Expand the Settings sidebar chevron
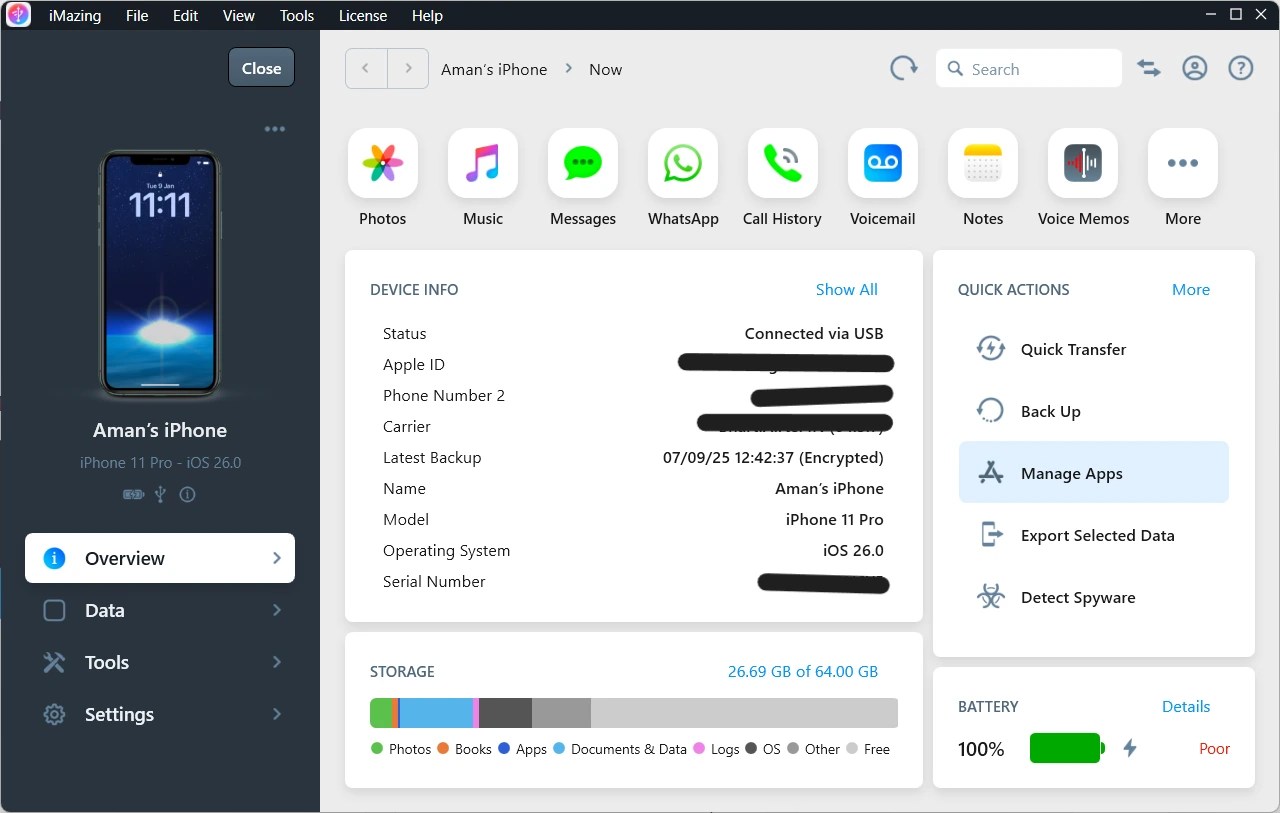 click(277, 714)
